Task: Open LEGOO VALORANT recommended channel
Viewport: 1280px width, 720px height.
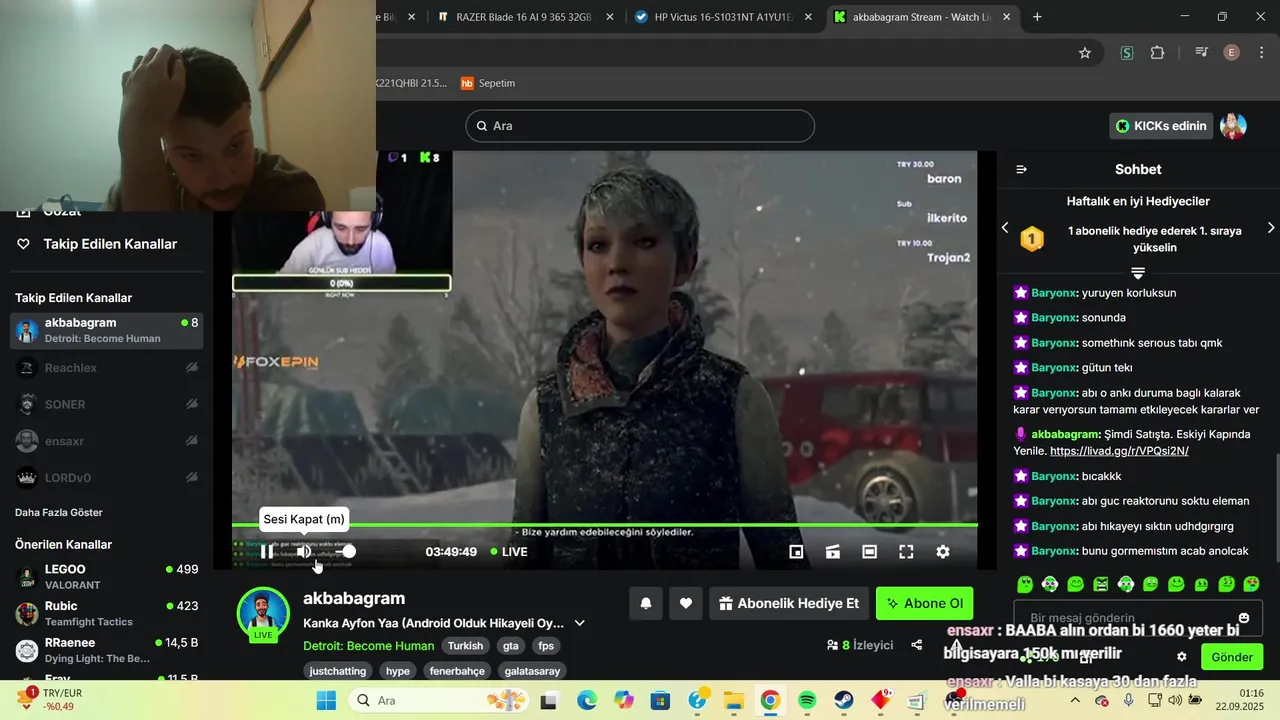Action: pos(107,577)
